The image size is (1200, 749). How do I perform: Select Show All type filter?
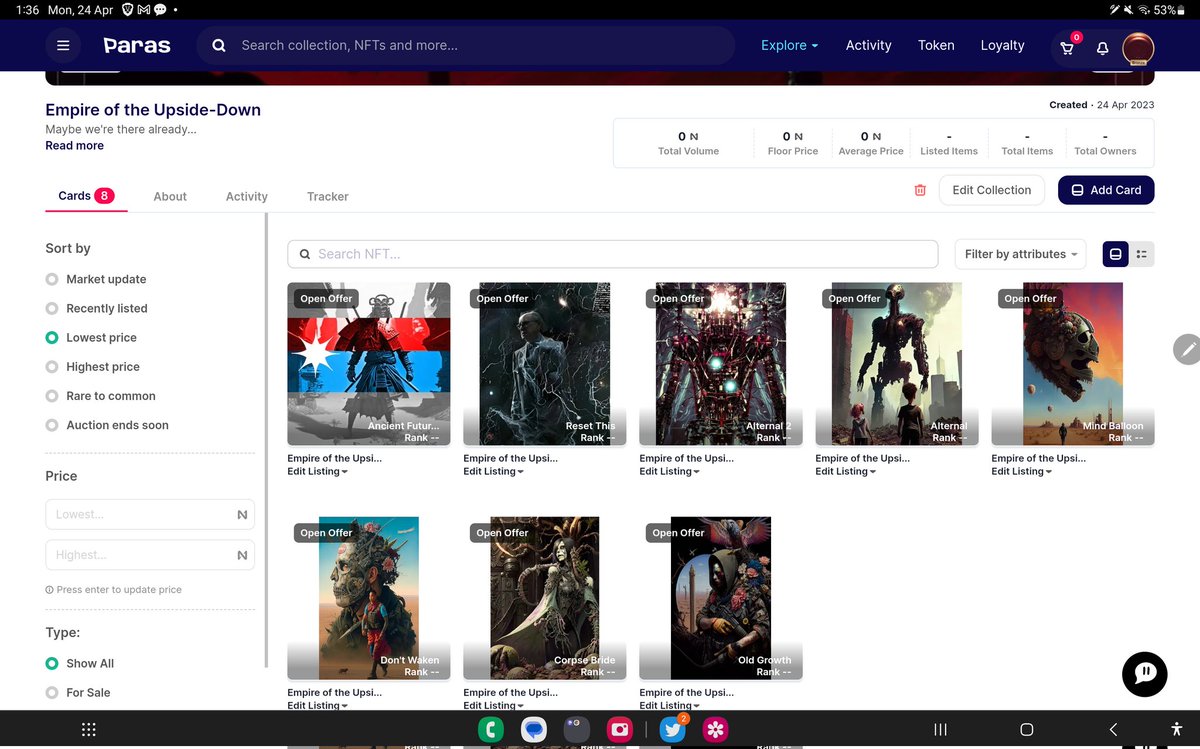[x=80, y=663]
